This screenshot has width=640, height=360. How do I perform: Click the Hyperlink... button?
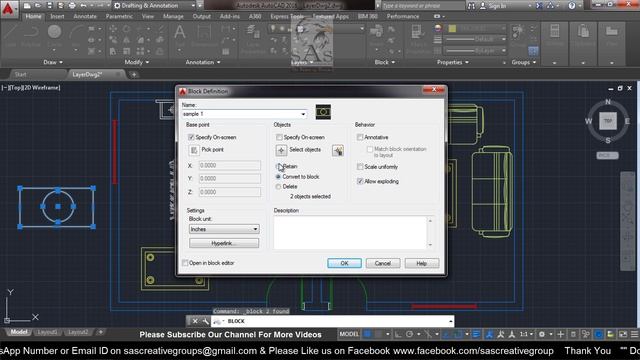pos(224,243)
